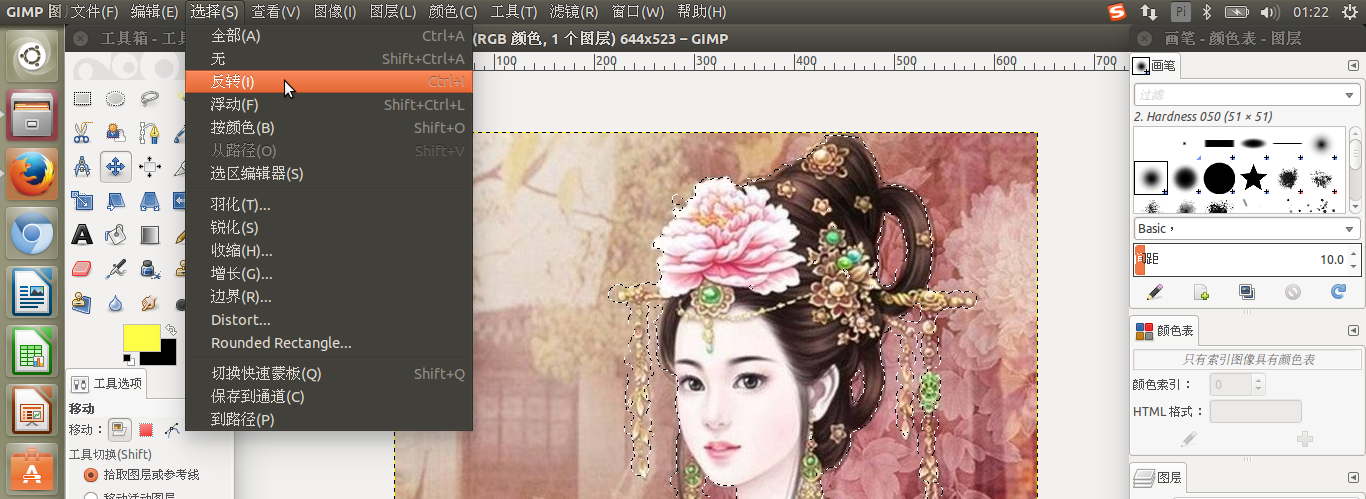Click the Refresh brushes icon
The image size is (1366, 499).
(1338, 292)
